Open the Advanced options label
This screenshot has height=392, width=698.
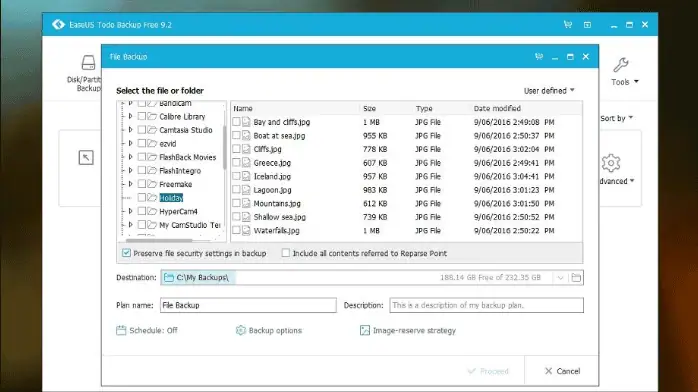point(616,181)
